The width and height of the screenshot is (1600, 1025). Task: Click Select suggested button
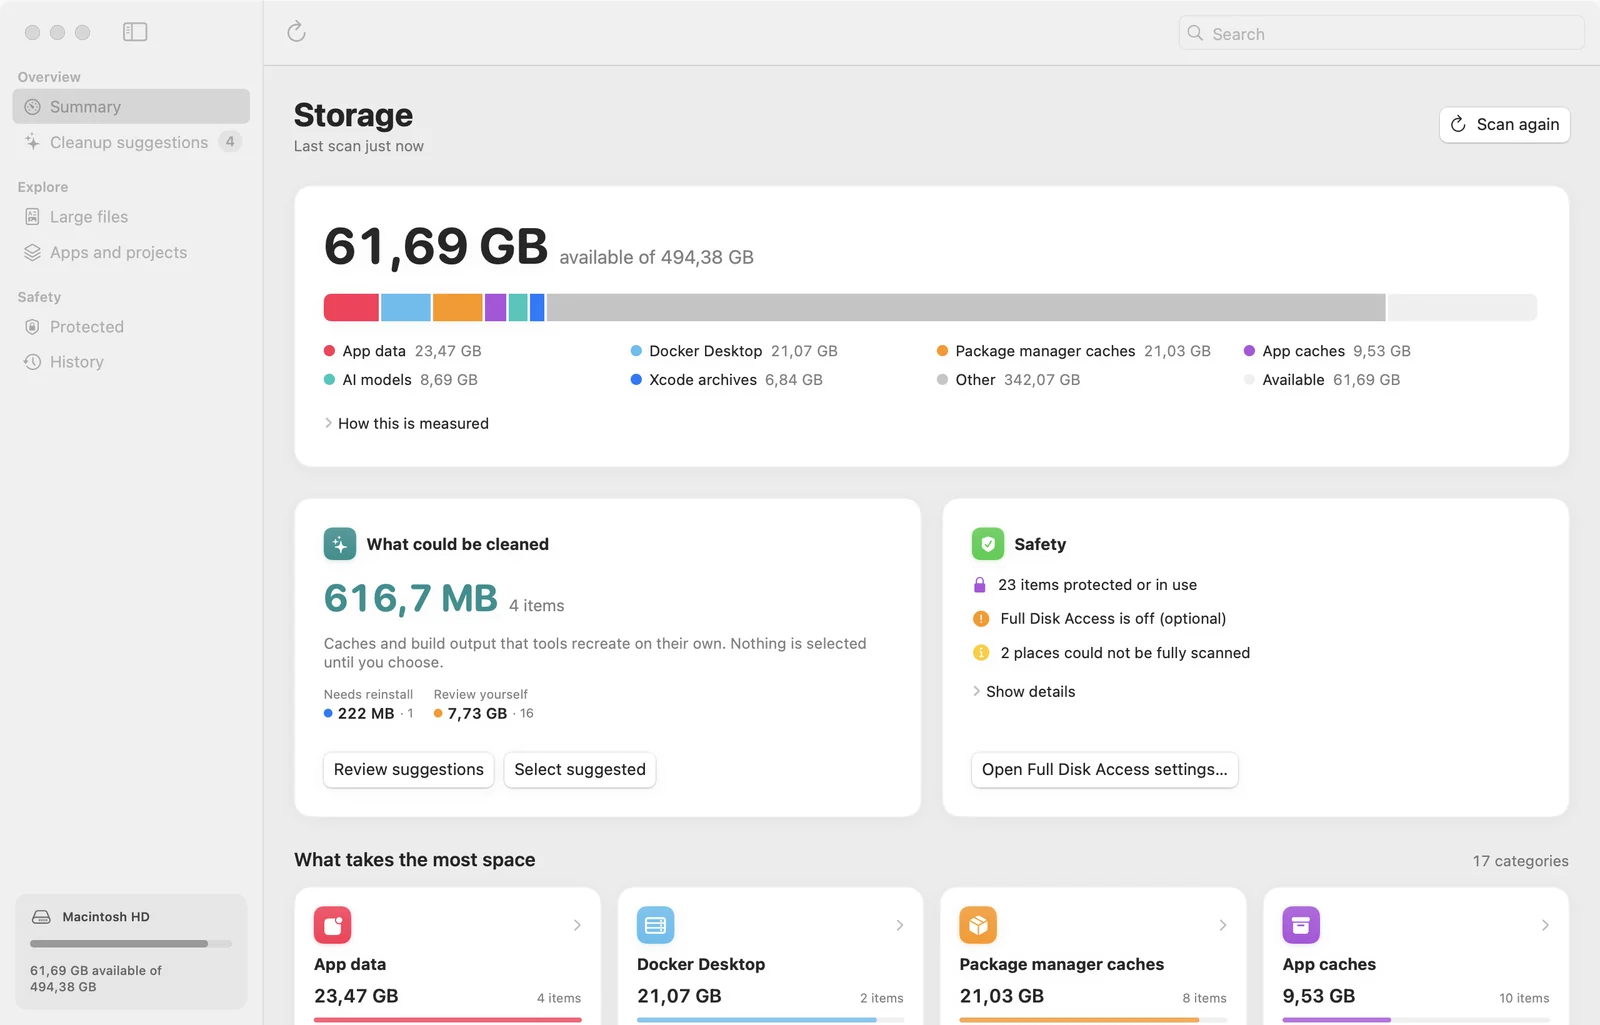point(580,770)
